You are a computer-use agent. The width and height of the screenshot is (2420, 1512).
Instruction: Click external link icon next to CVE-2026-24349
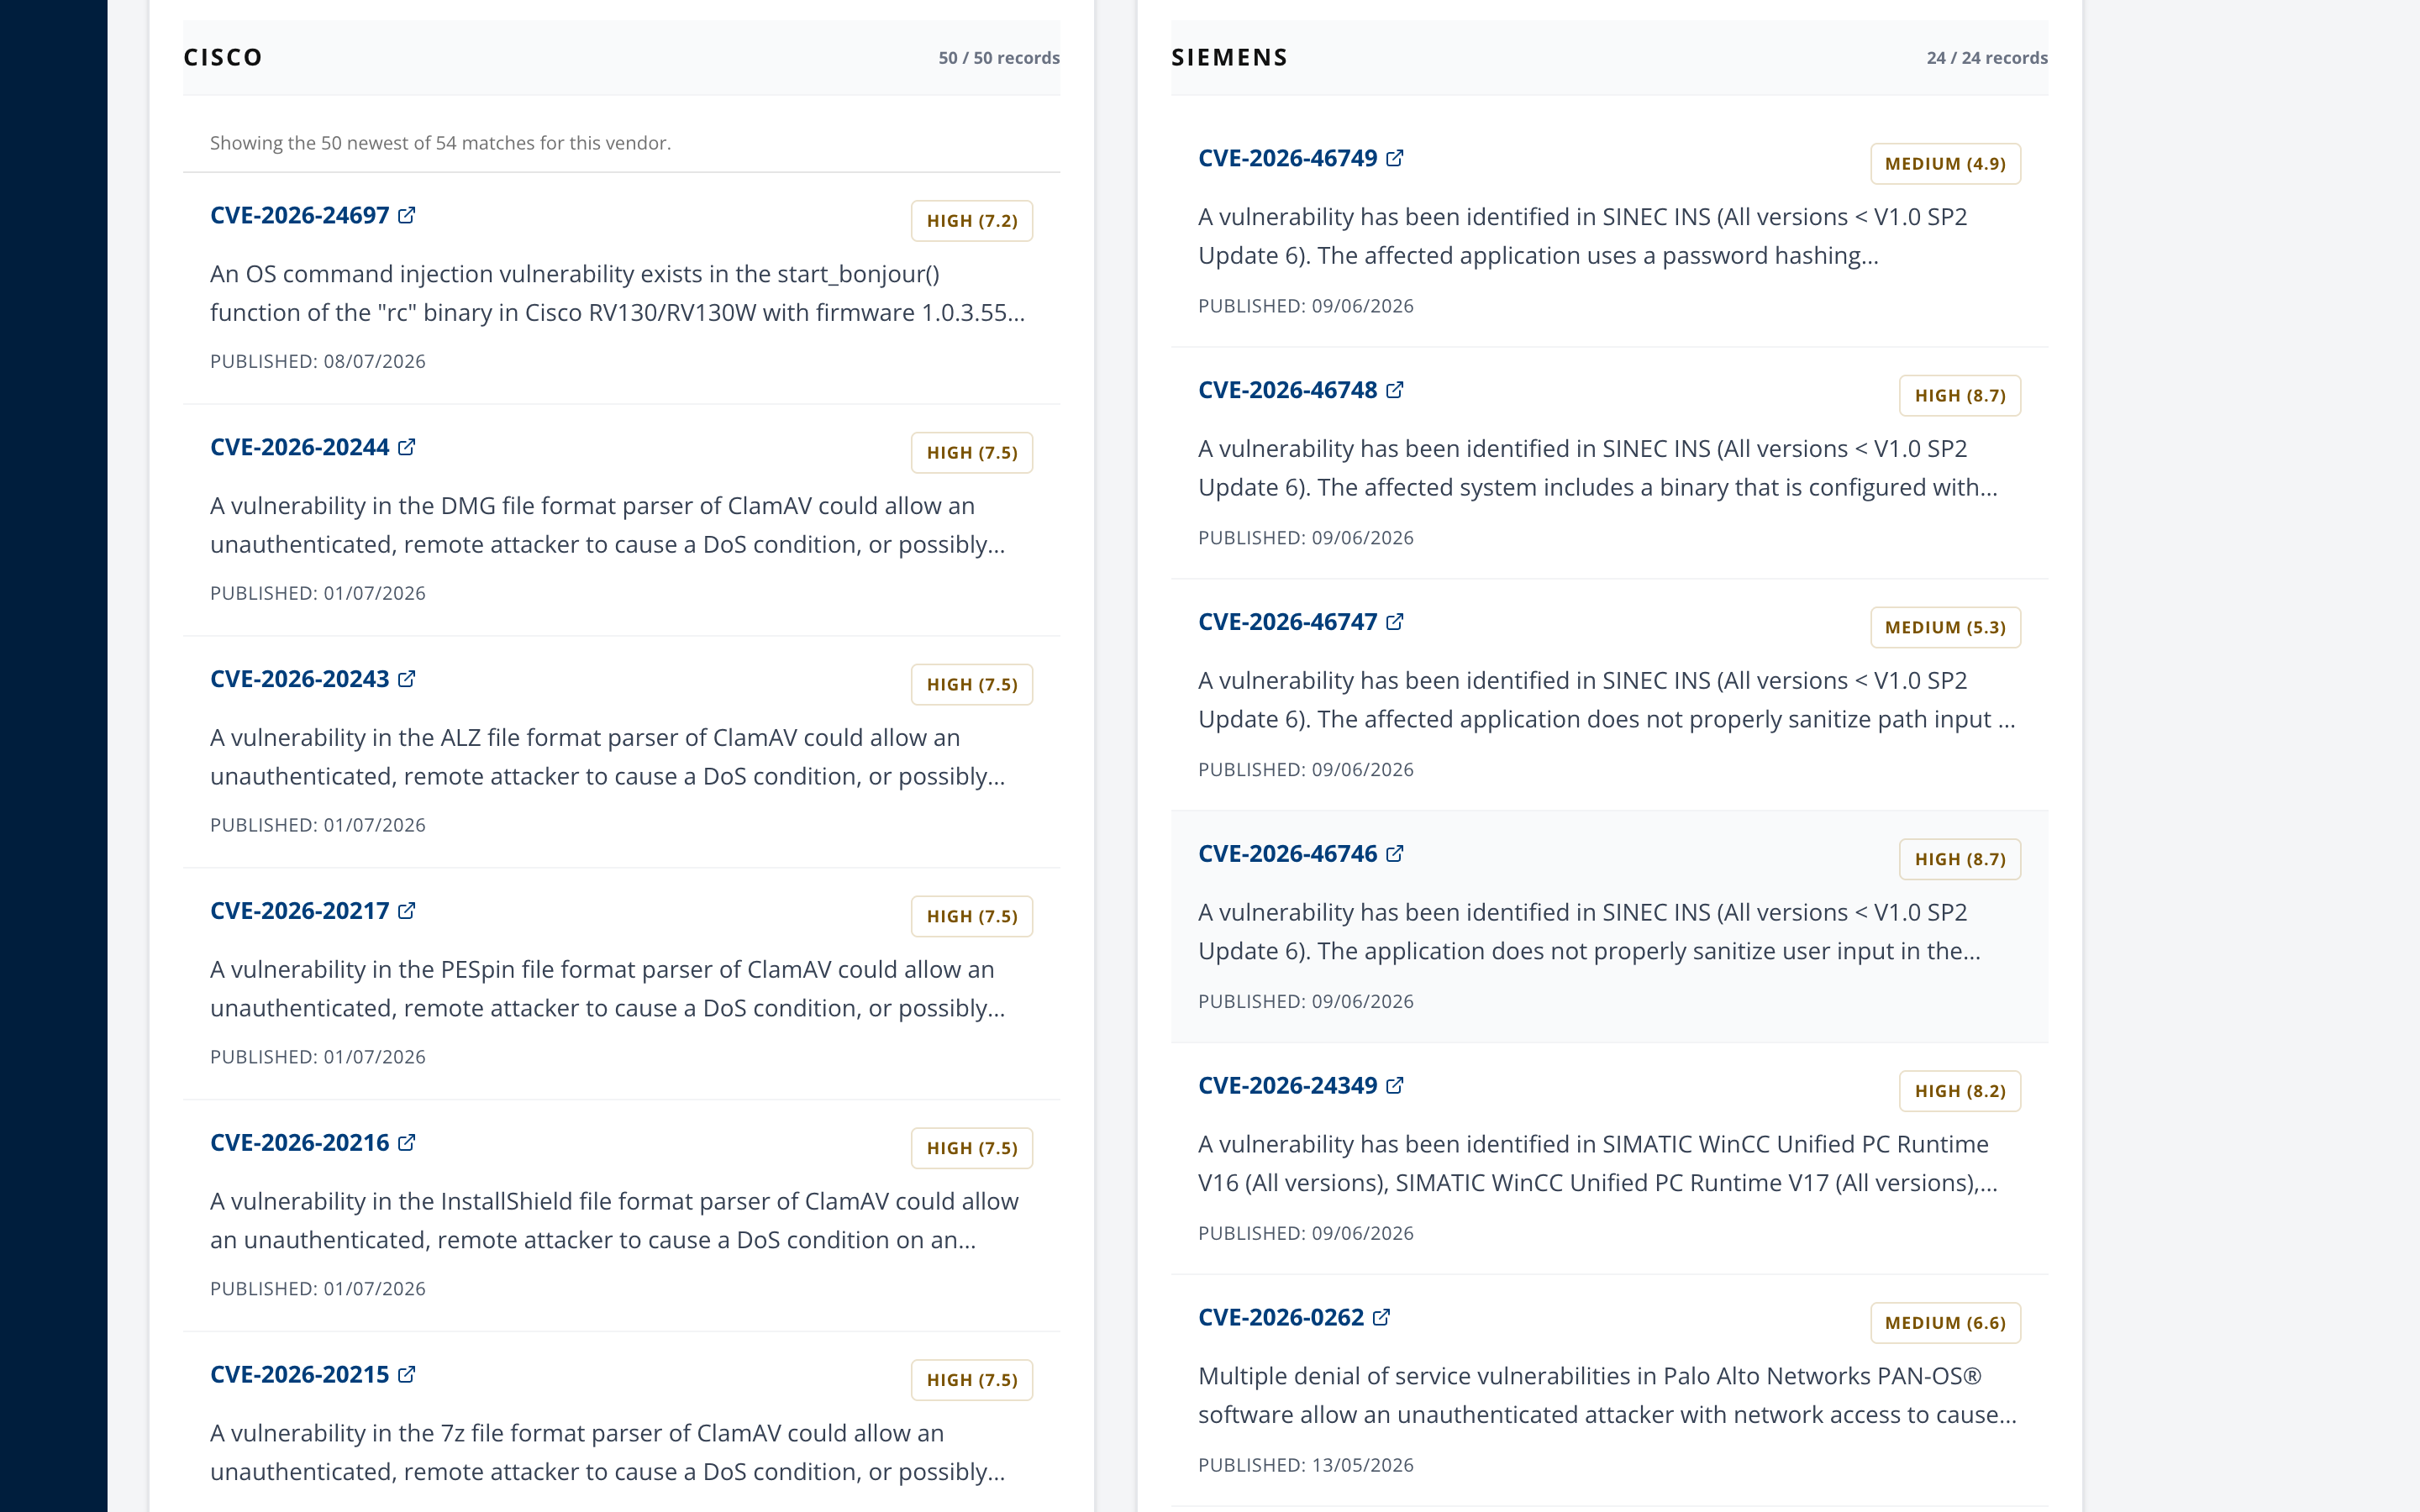[x=1395, y=1085]
